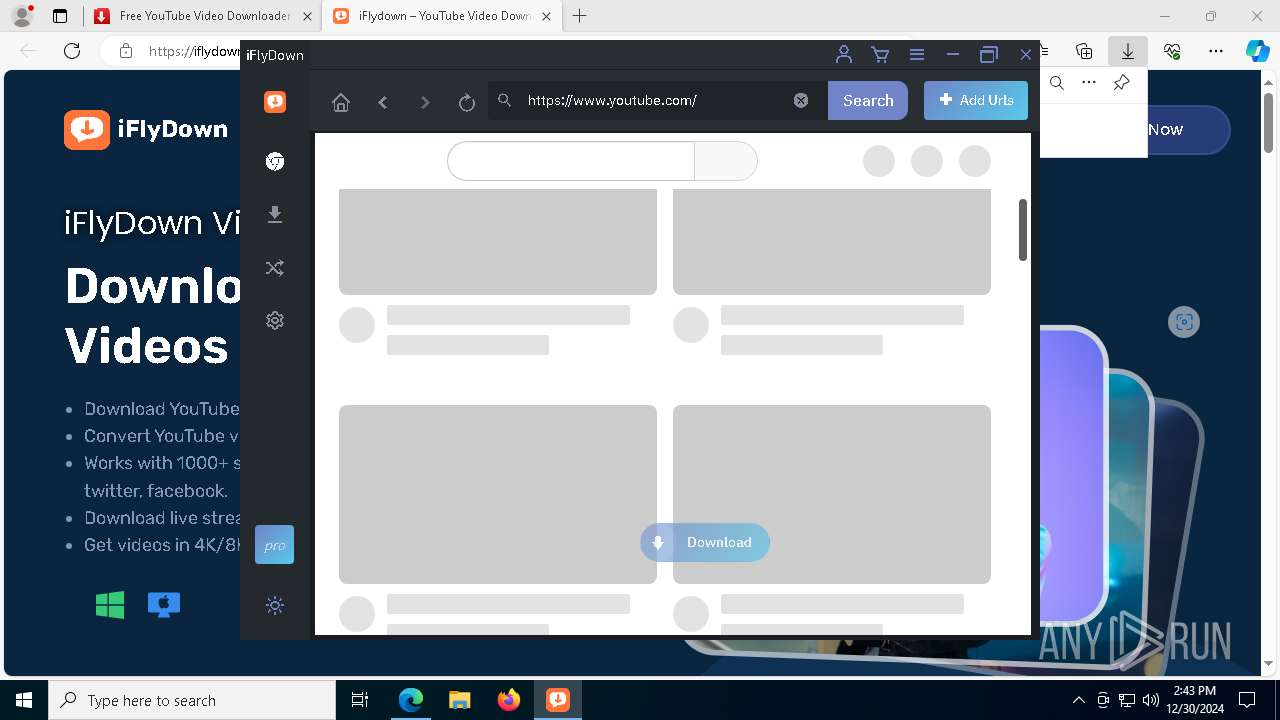Click the YouTube placeholder search box

click(x=571, y=161)
